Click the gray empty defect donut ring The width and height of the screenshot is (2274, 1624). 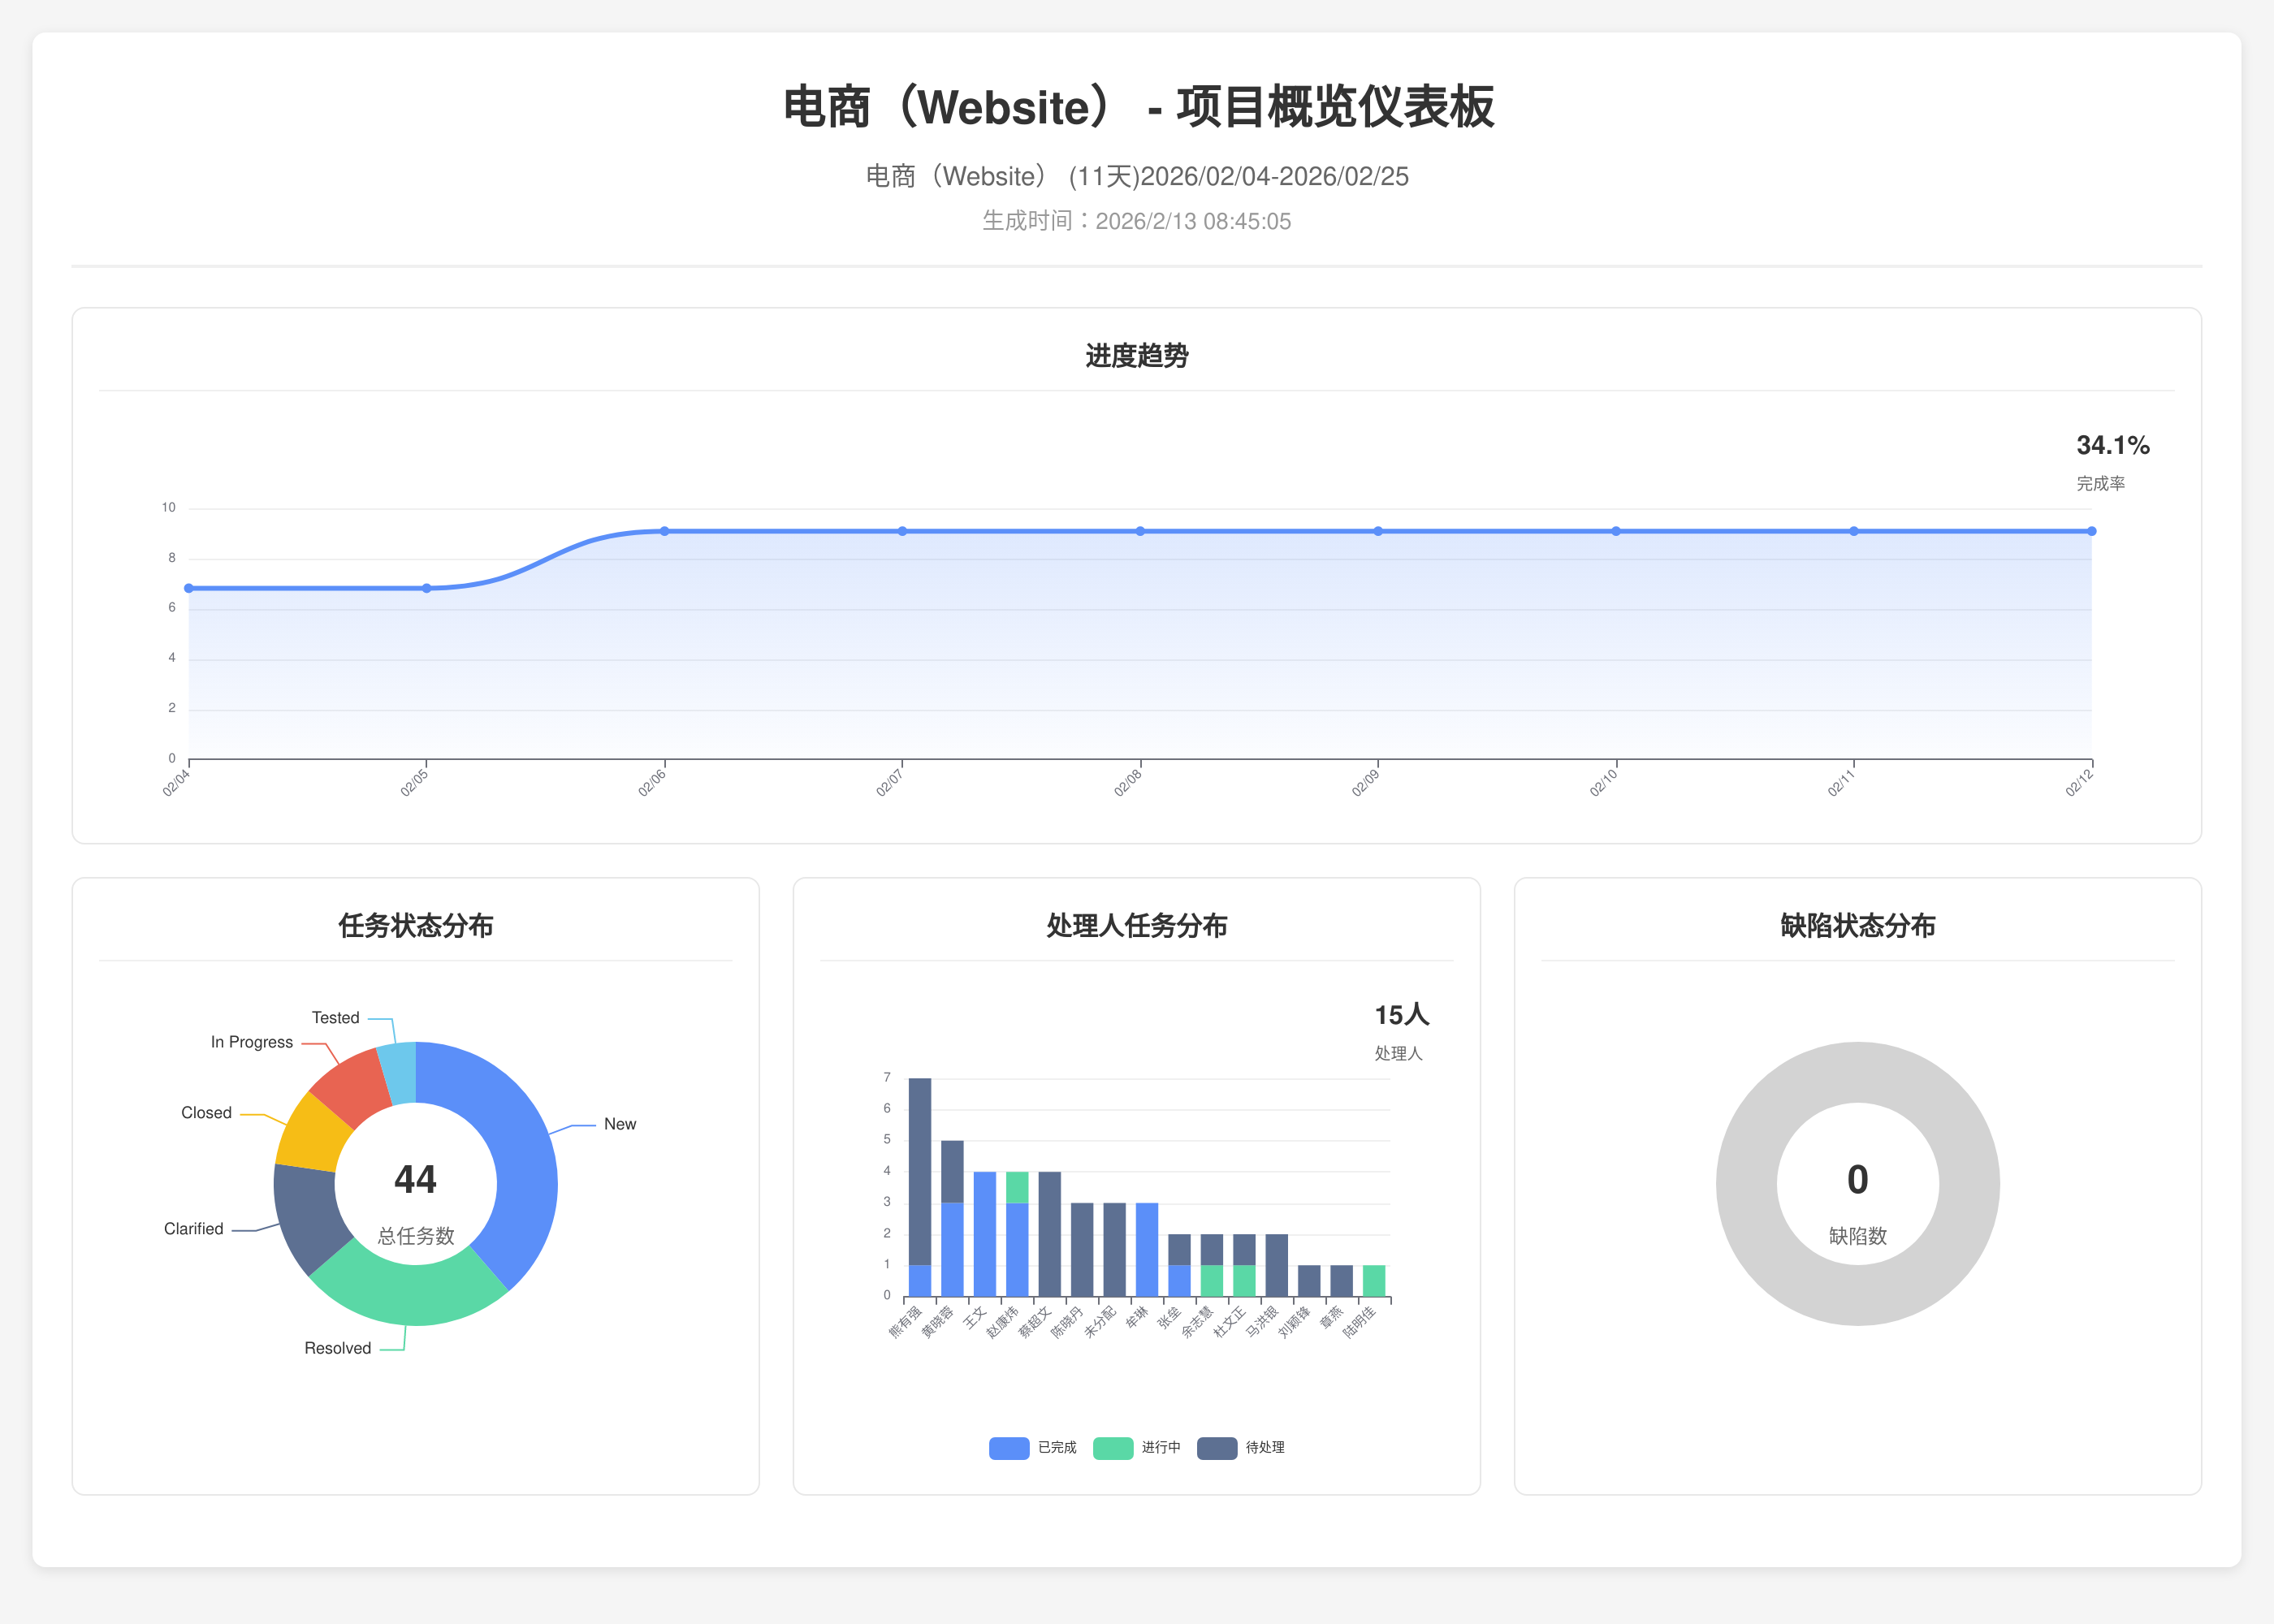coord(1747,1184)
